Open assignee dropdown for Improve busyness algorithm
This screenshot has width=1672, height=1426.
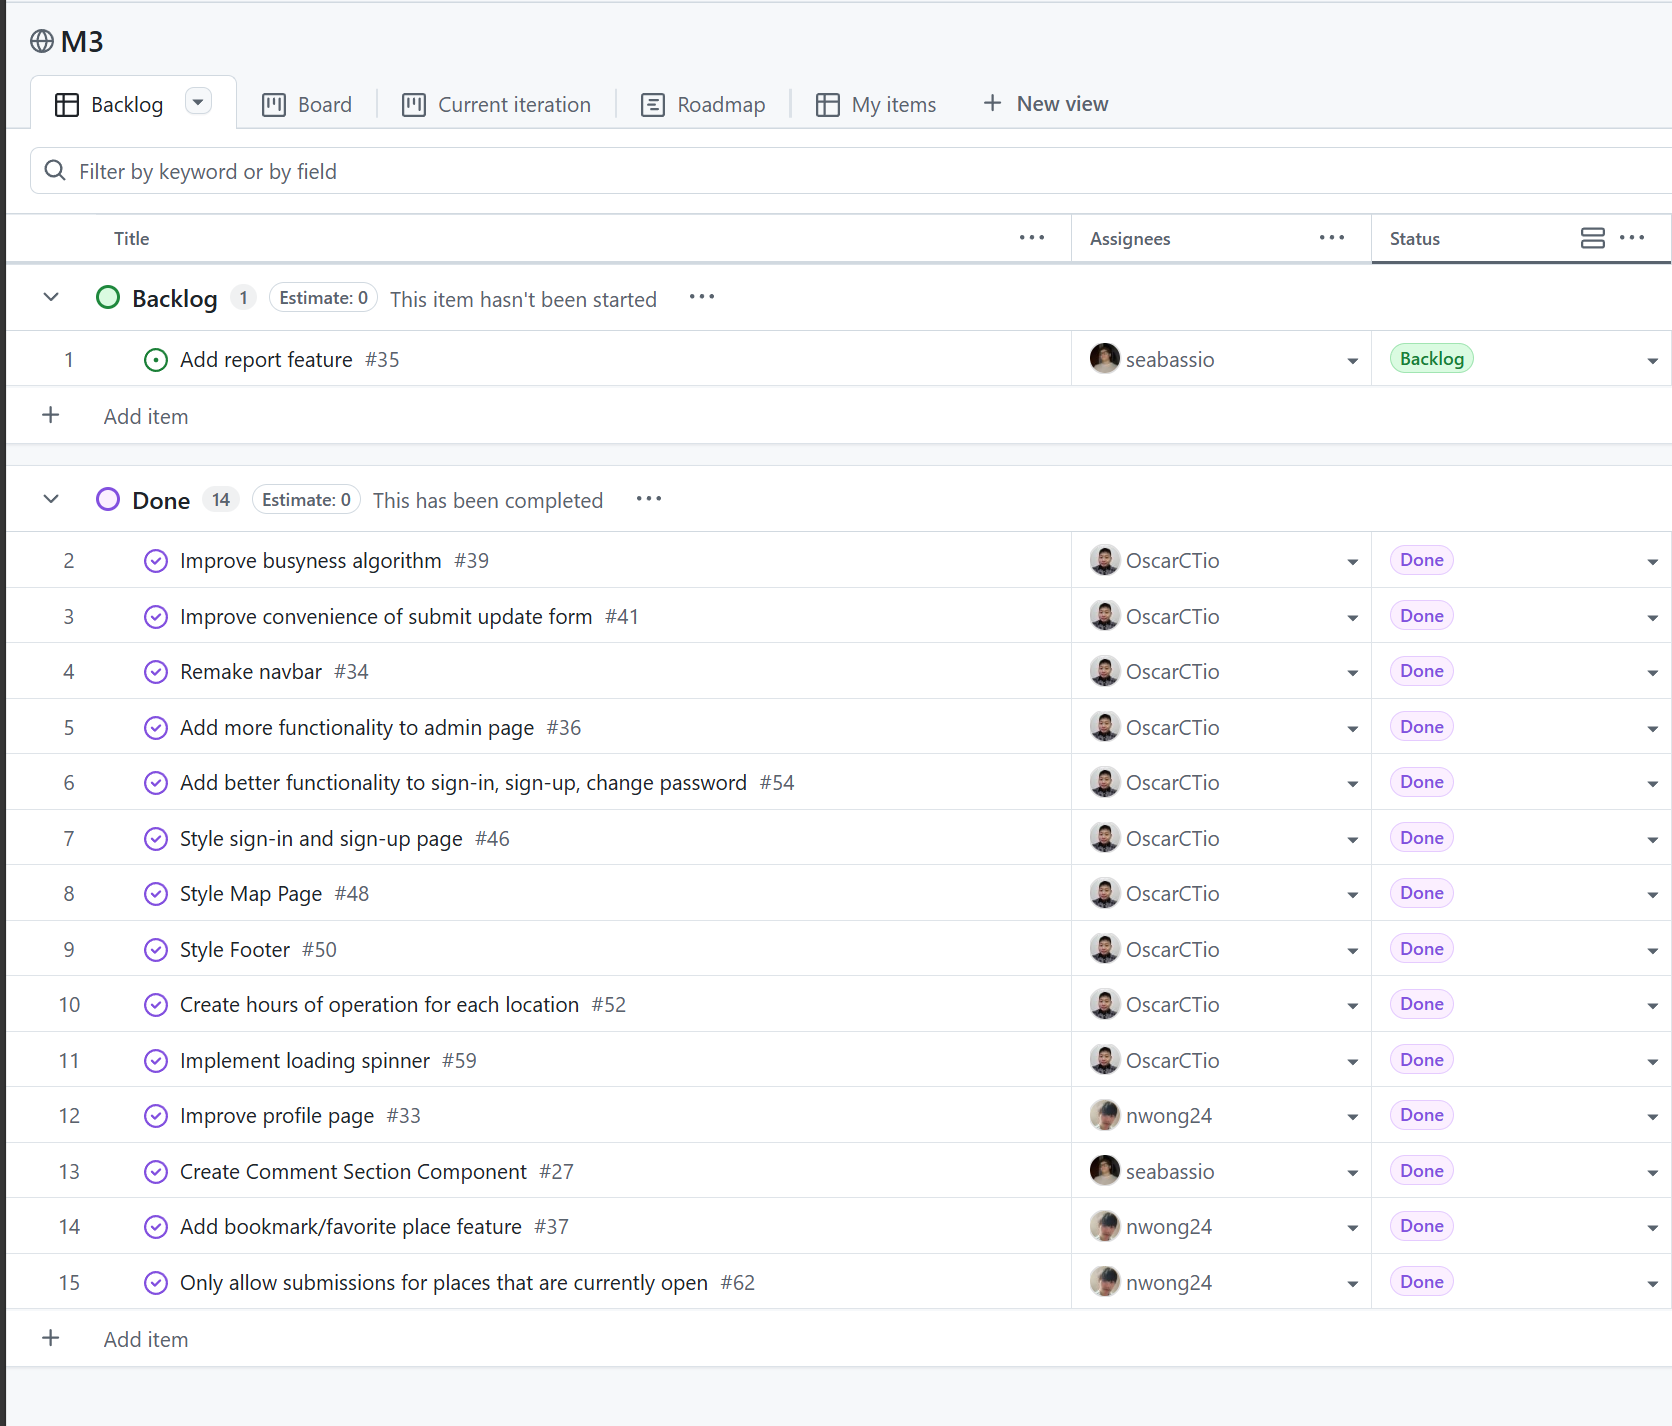click(1352, 562)
